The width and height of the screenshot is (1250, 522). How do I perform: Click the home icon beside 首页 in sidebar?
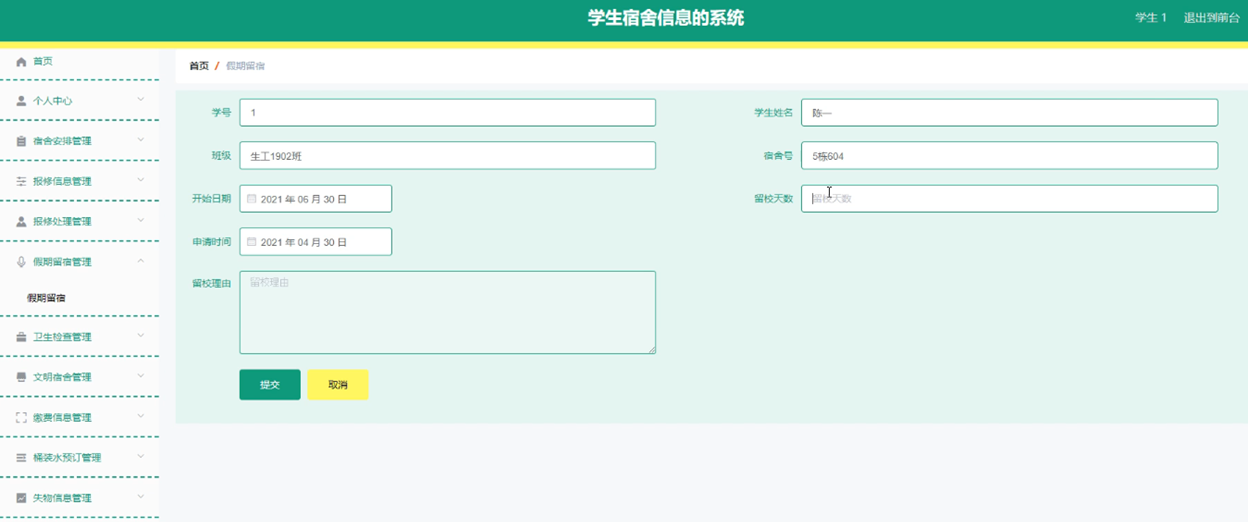click(x=21, y=62)
